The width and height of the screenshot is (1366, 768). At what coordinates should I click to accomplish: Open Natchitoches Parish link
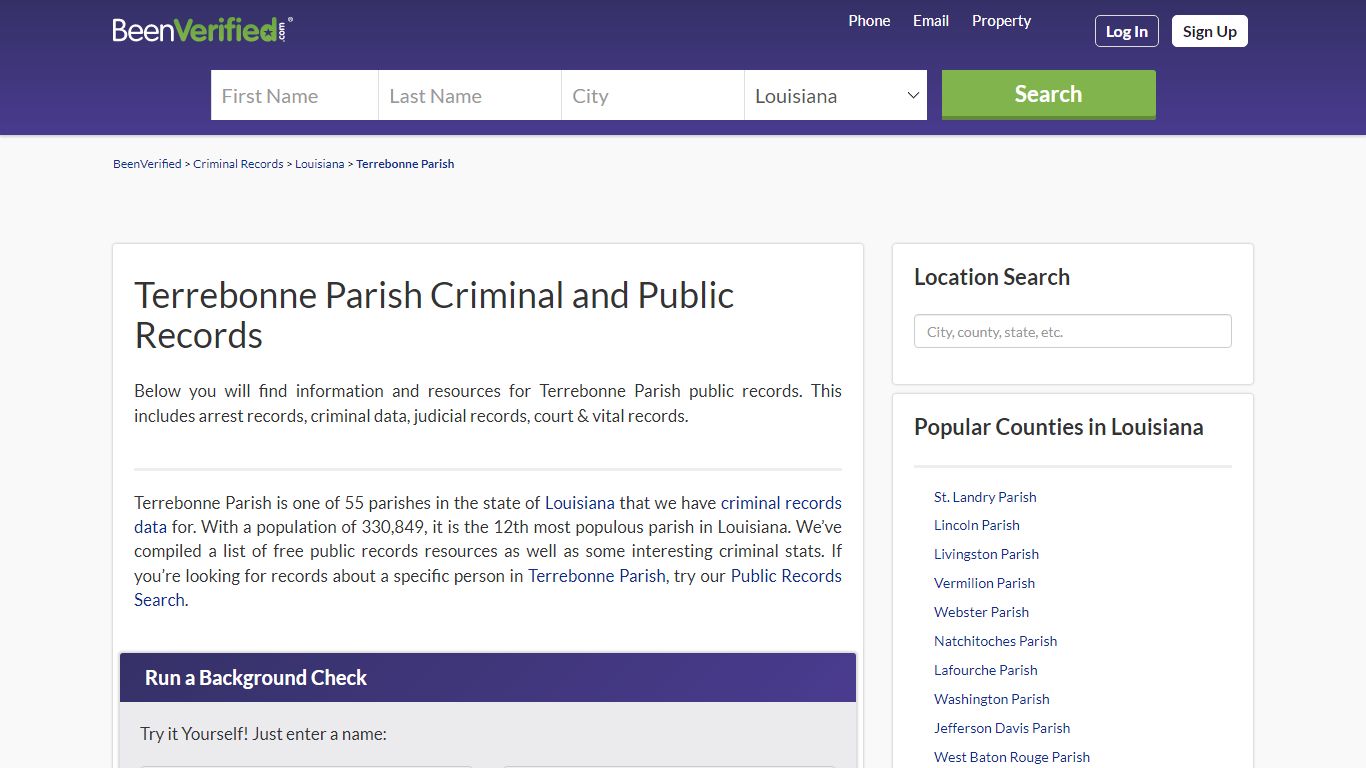tap(995, 641)
